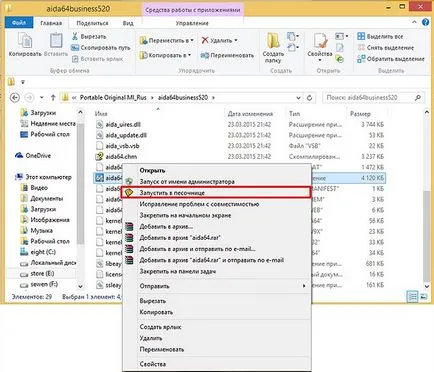
Task: Click navigation pane scroll down arrow
Action: (x=80, y=286)
